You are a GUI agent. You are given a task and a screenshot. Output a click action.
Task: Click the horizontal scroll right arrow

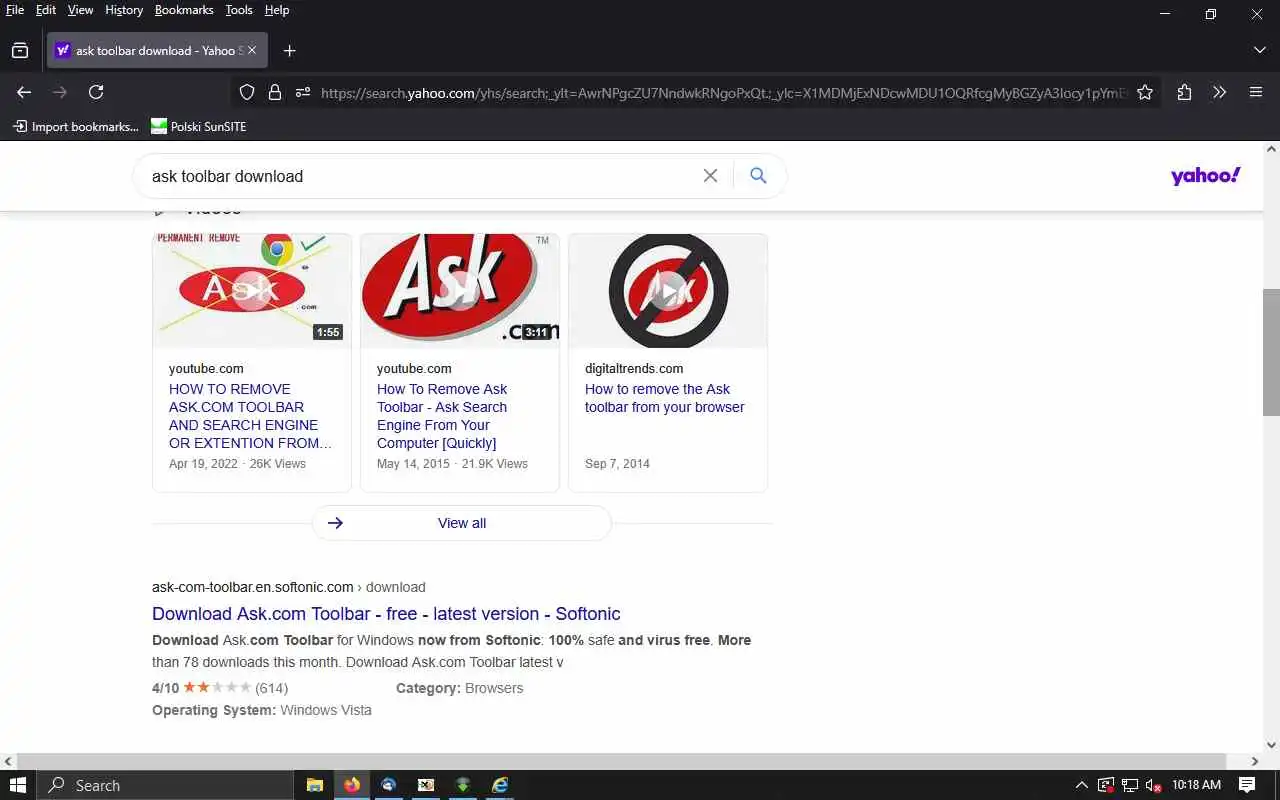[1255, 761]
